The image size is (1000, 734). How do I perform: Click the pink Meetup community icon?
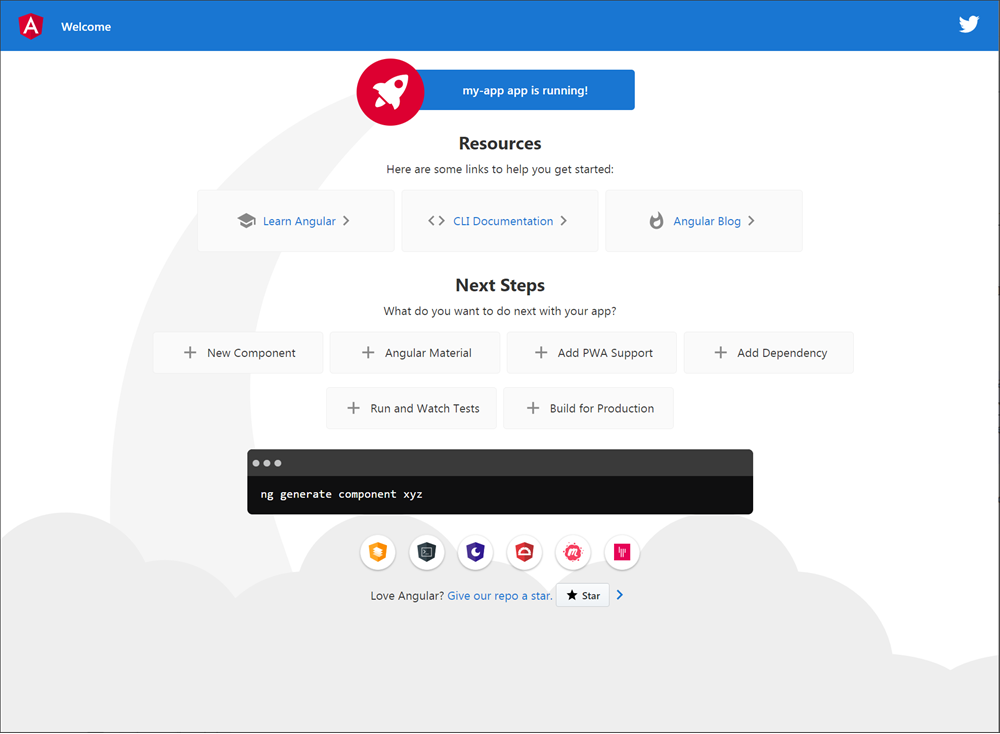click(x=573, y=552)
